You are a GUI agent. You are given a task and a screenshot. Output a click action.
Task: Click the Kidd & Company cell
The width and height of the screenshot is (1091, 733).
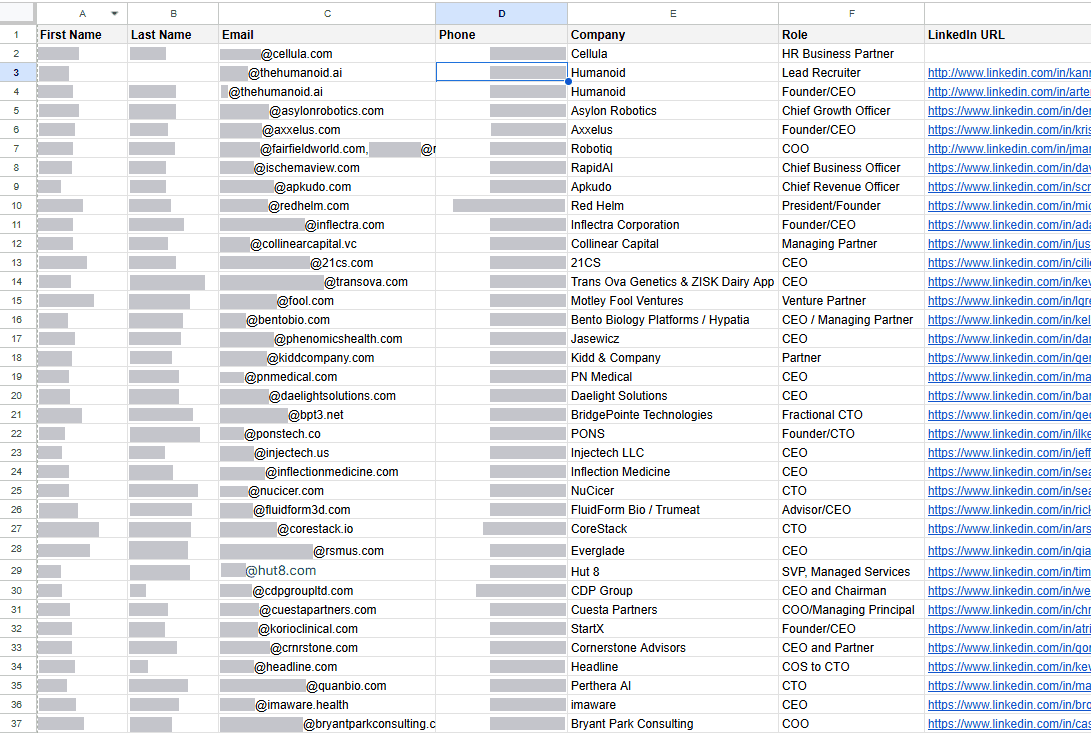click(673, 358)
